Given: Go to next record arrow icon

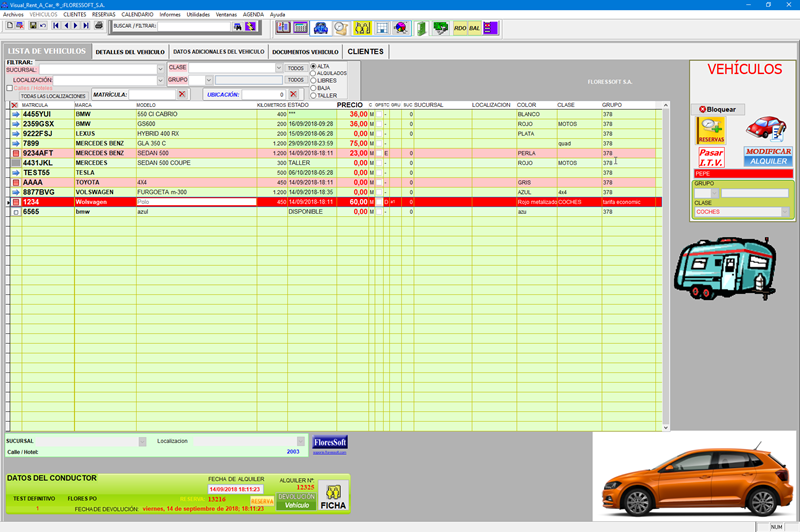Looking at the screenshot, I should 76,26.
